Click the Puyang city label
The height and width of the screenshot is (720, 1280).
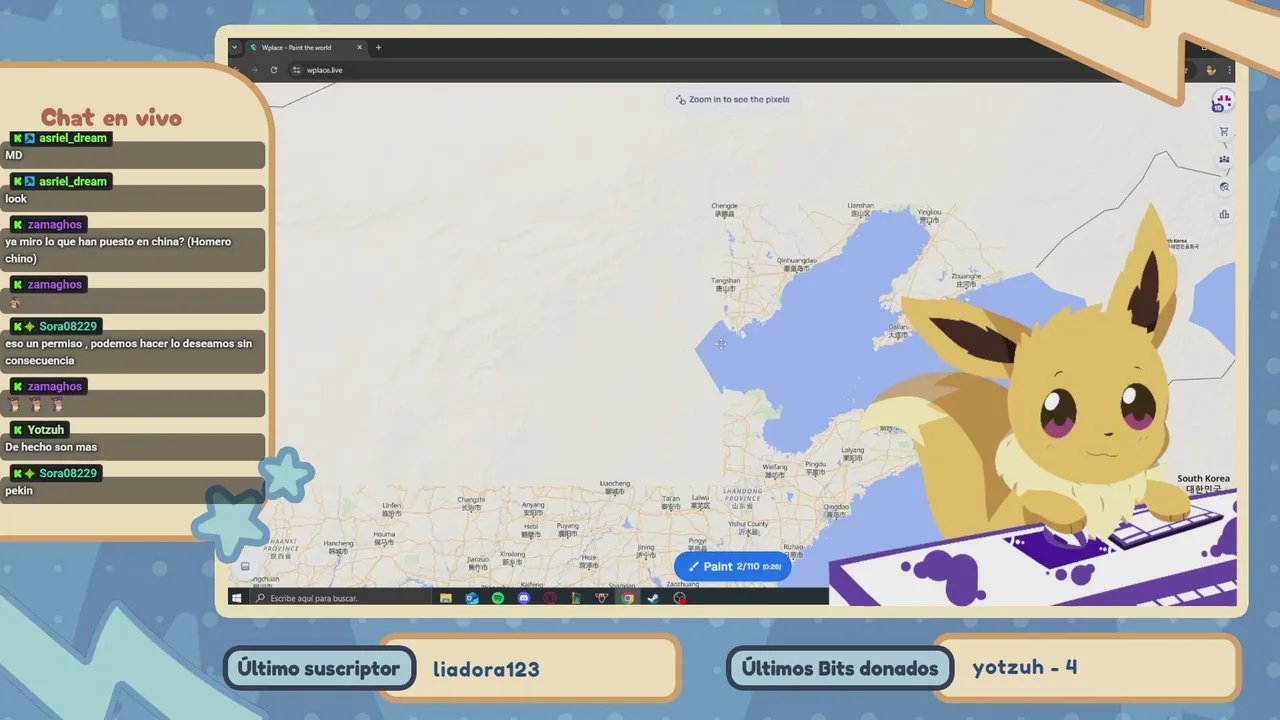click(567, 529)
